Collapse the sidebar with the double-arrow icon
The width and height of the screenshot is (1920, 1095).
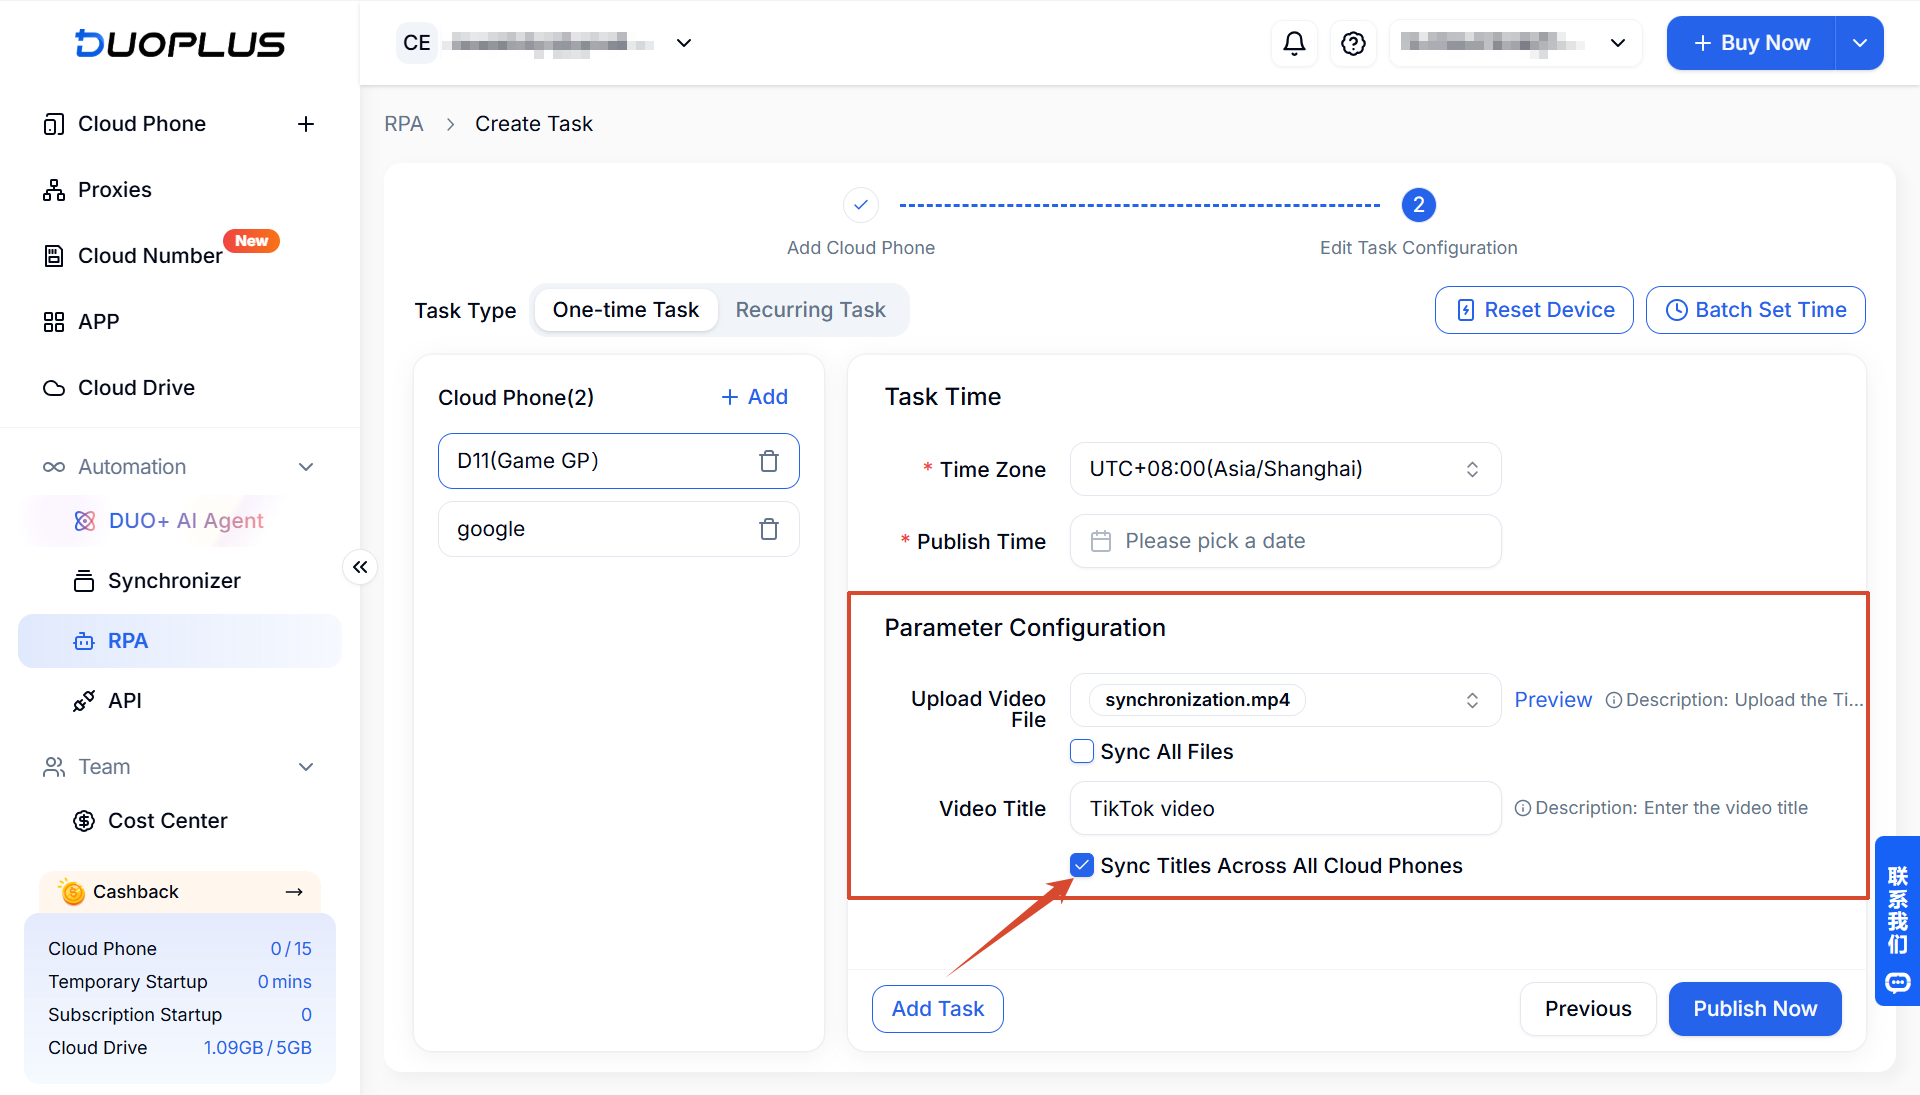click(360, 567)
